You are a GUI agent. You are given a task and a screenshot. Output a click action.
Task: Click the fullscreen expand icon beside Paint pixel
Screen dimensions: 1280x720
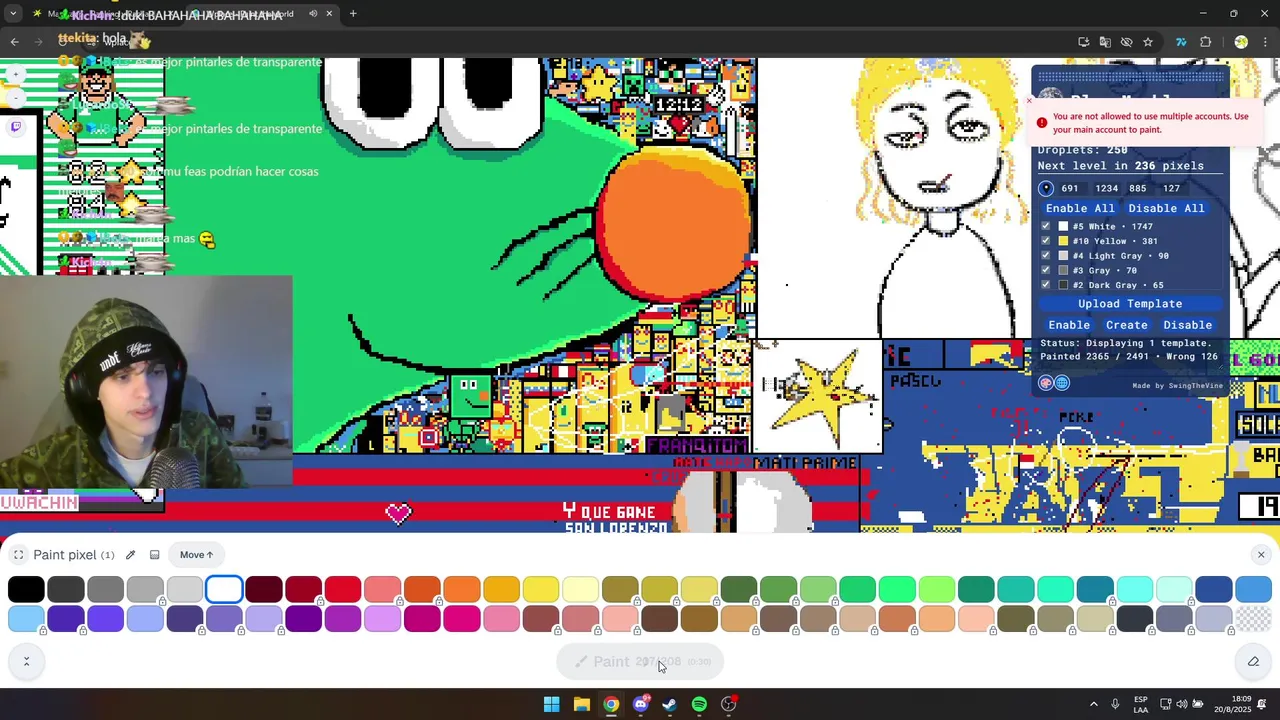18,555
